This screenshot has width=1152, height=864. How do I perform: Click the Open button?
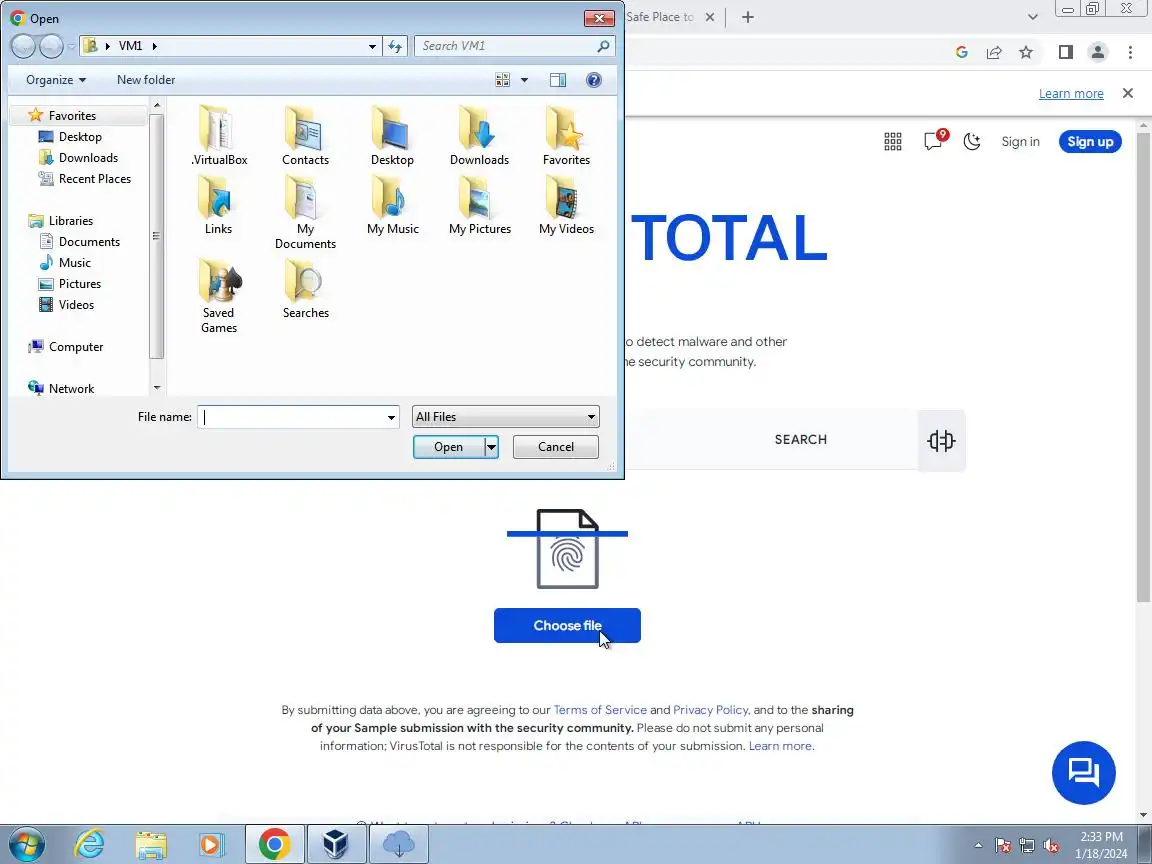pyautogui.click(x=448, y=447)
